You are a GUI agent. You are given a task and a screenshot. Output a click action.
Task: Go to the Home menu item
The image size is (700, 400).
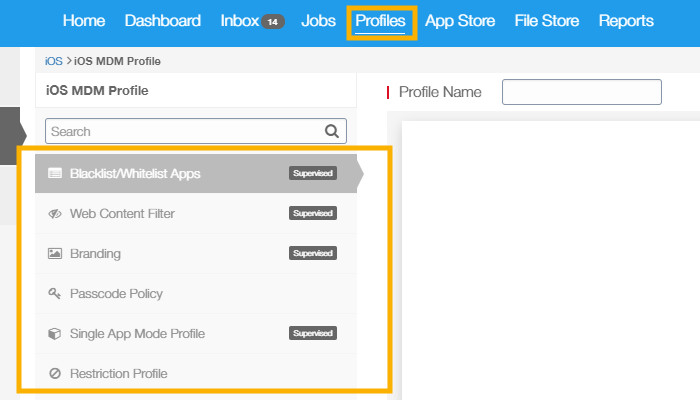click(83, 21)
